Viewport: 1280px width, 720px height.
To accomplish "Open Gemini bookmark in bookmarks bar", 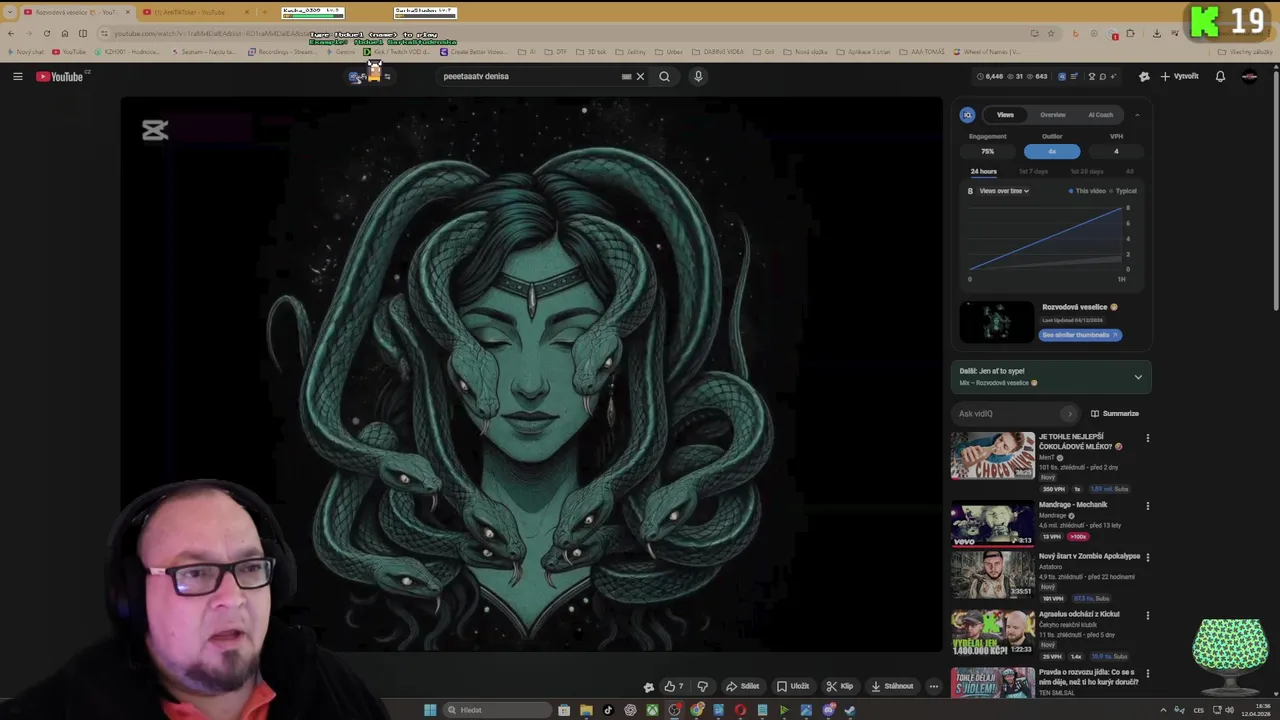I will coord(341,52).
